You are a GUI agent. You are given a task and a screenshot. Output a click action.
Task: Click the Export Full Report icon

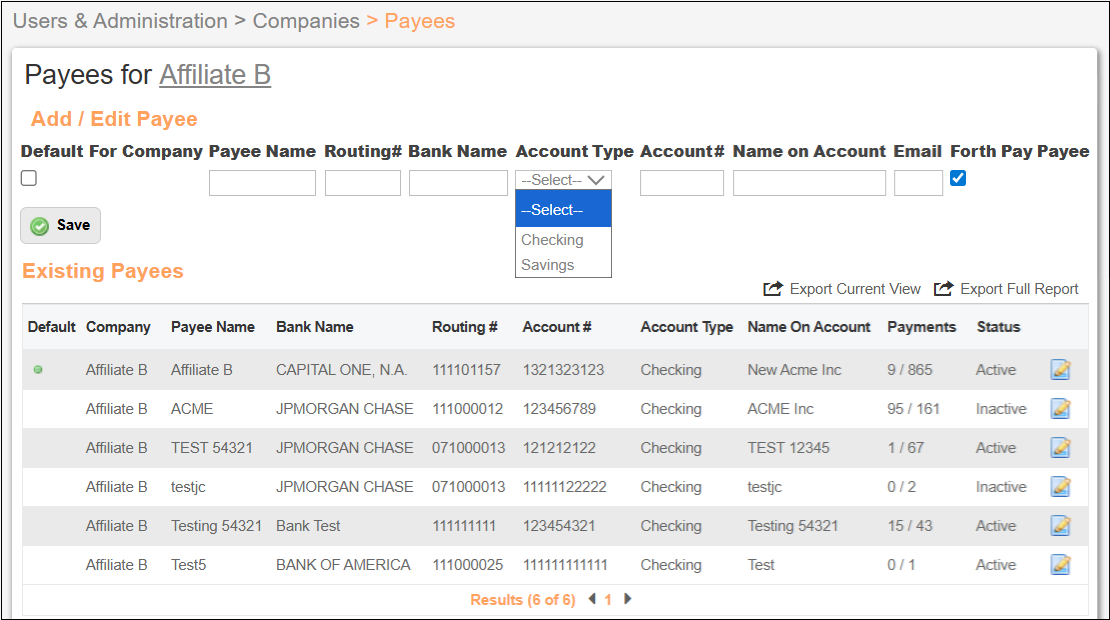(943, 289)
